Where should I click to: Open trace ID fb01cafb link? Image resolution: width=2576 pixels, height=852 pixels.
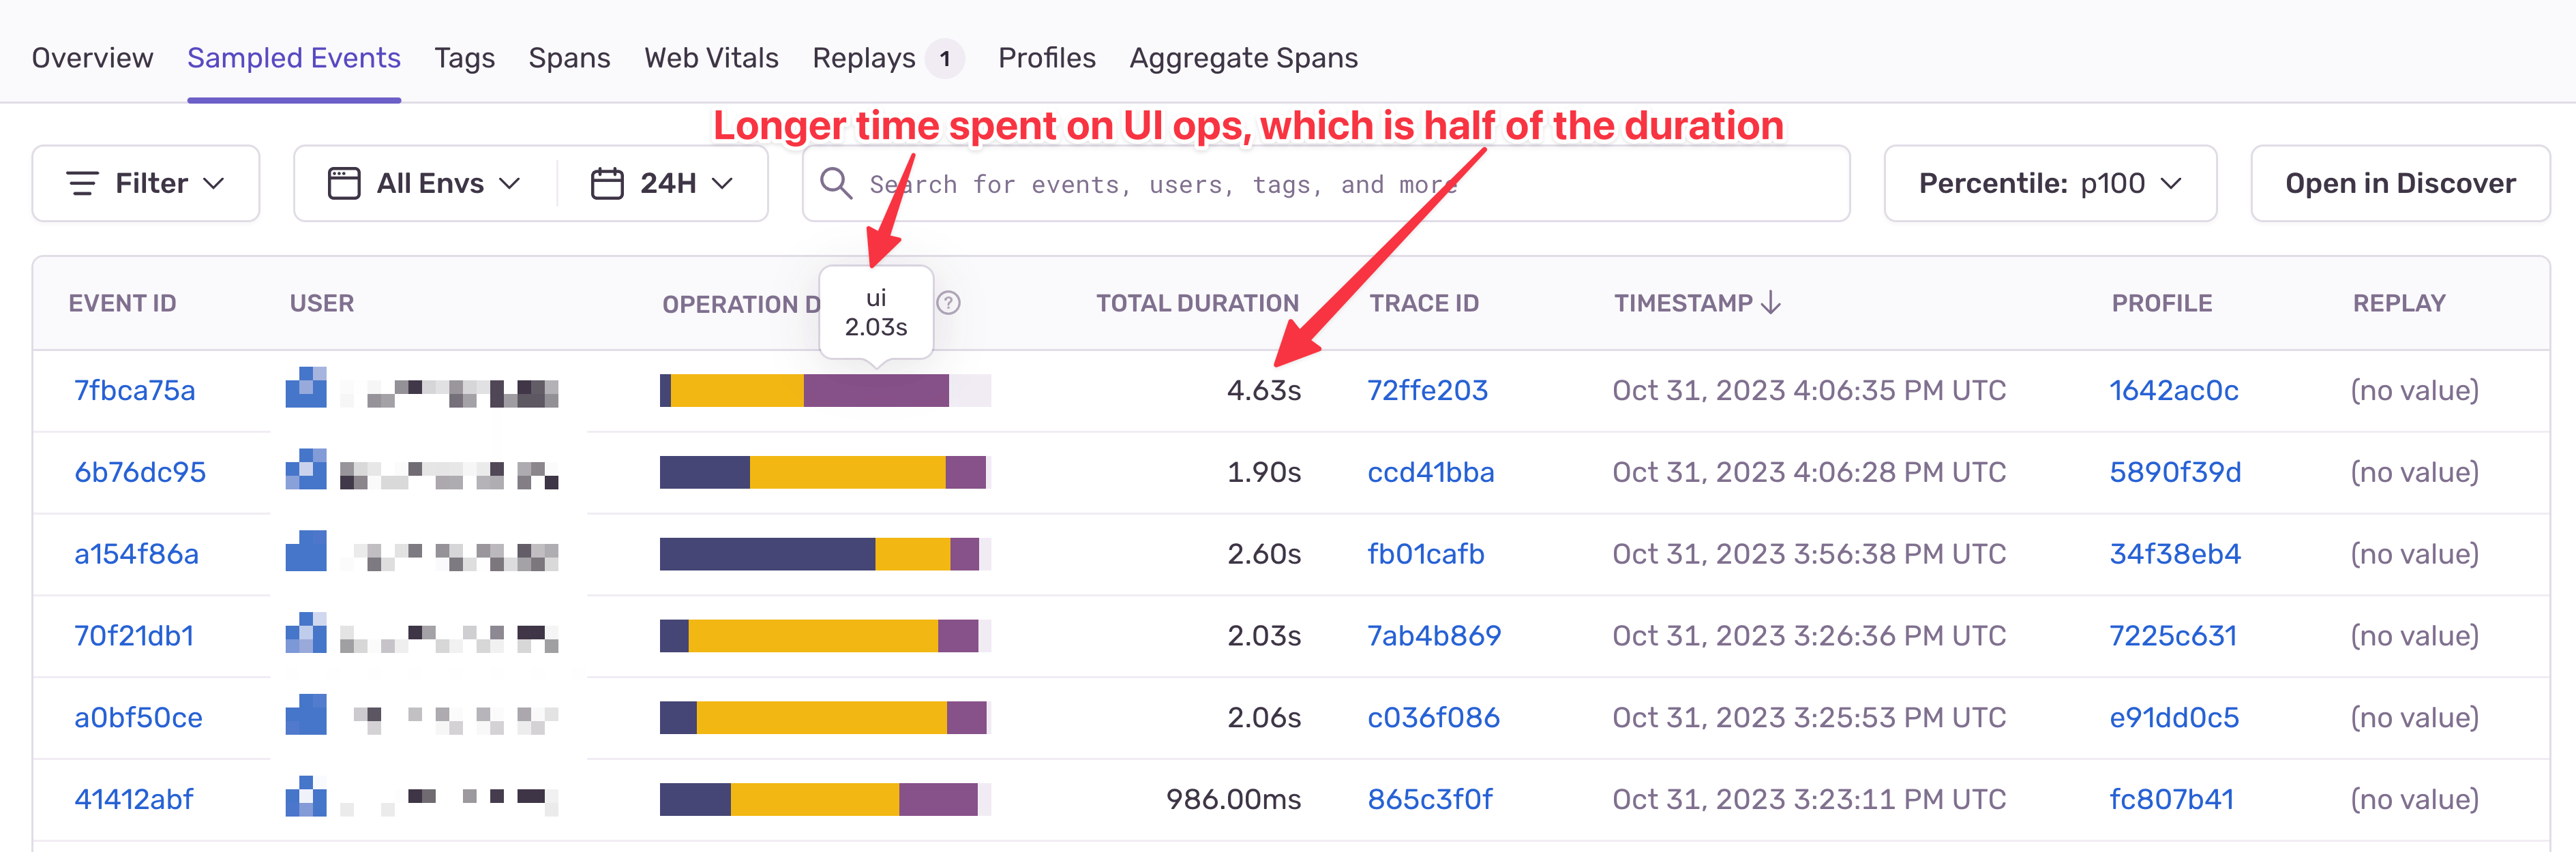[x=1426, y=554]
